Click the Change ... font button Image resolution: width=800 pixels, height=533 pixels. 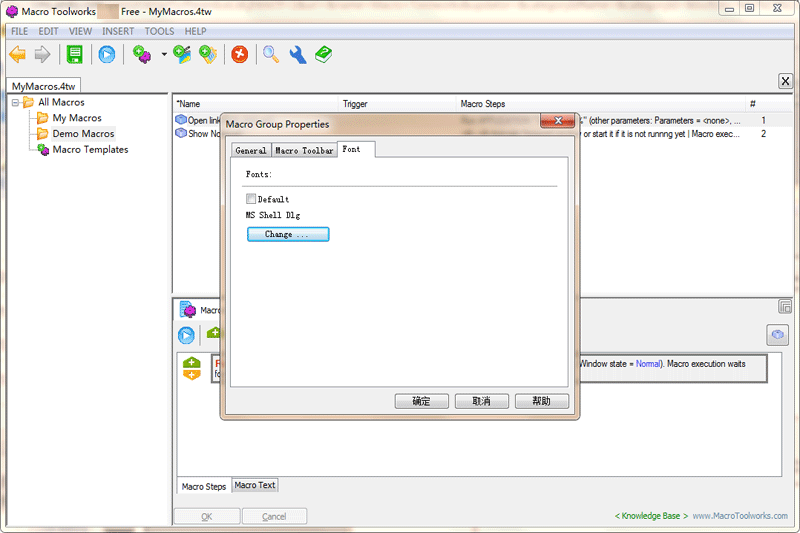(288, 234)
